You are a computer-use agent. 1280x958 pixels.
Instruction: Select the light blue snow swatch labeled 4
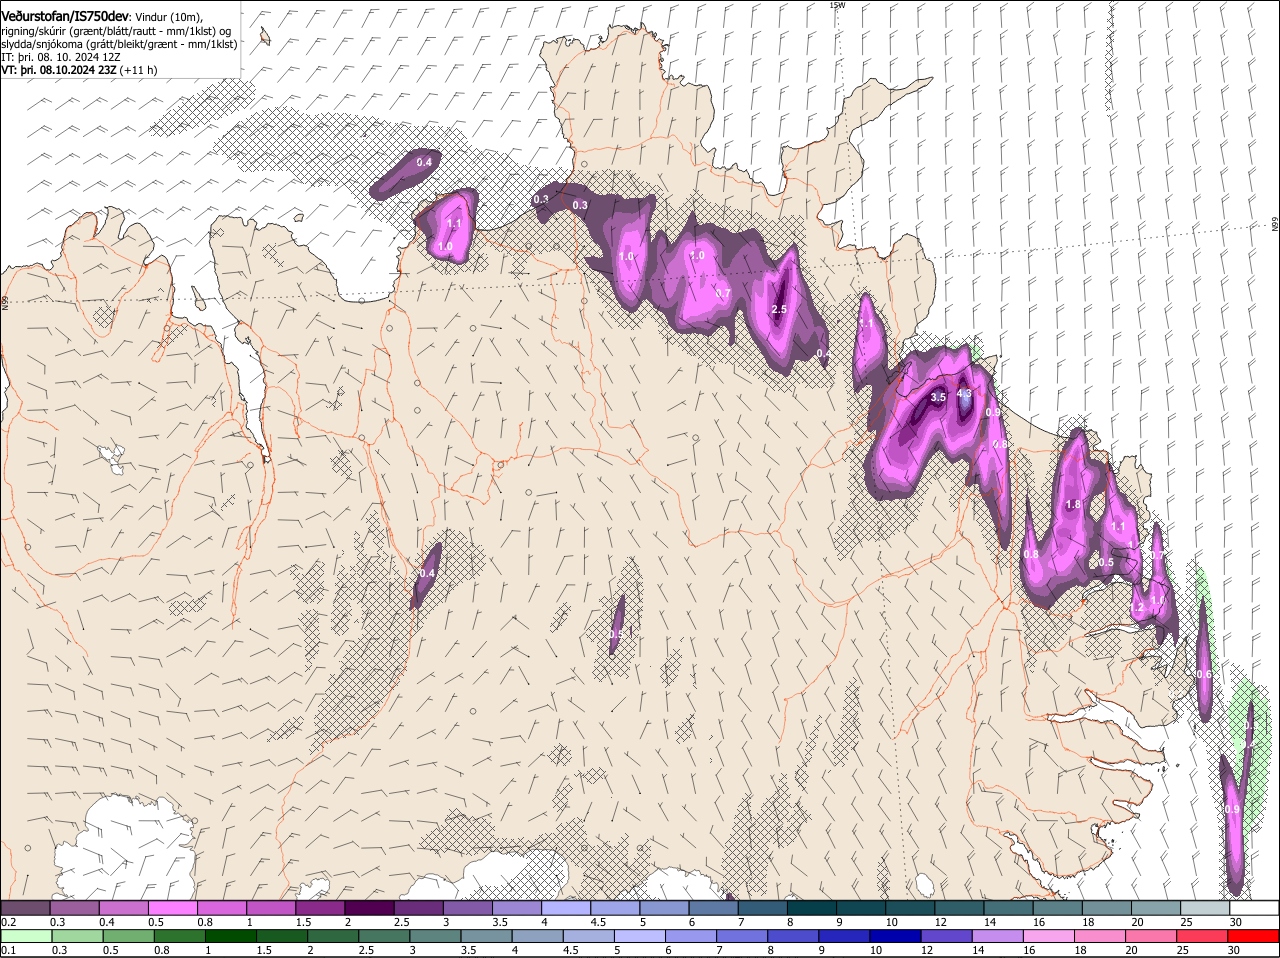pyautogui.click(x=566, y=907)
